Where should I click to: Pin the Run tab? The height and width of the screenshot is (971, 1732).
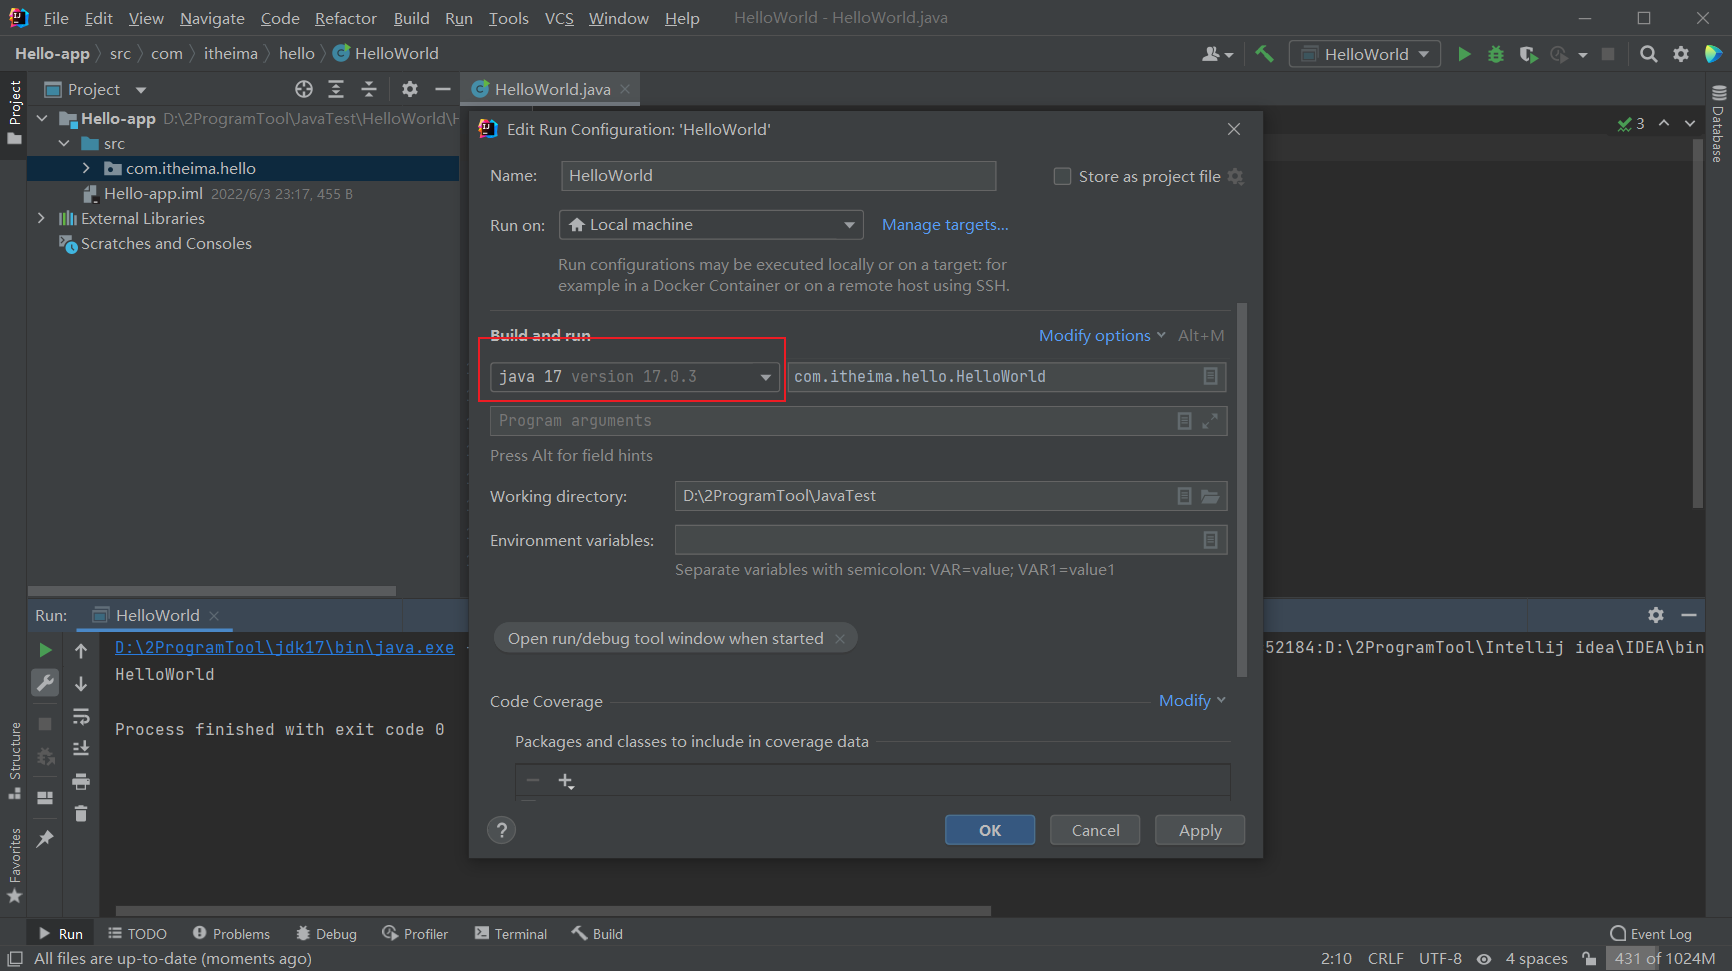[x=45, y=839]
